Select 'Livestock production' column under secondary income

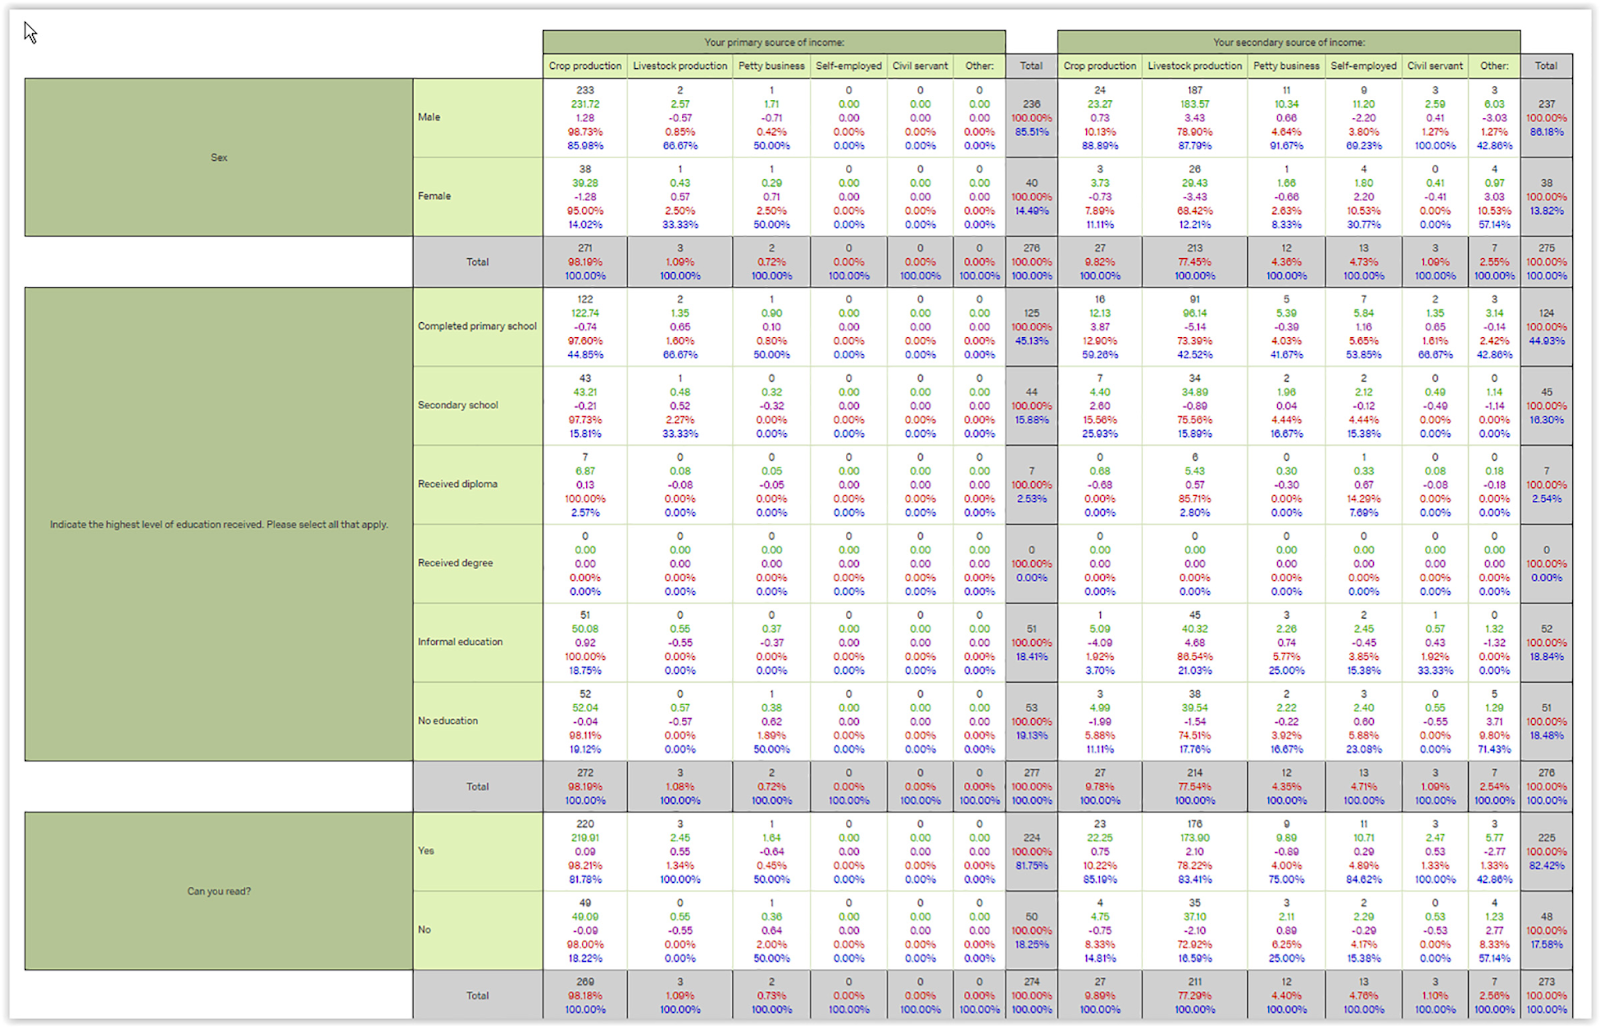(1195, 66)
